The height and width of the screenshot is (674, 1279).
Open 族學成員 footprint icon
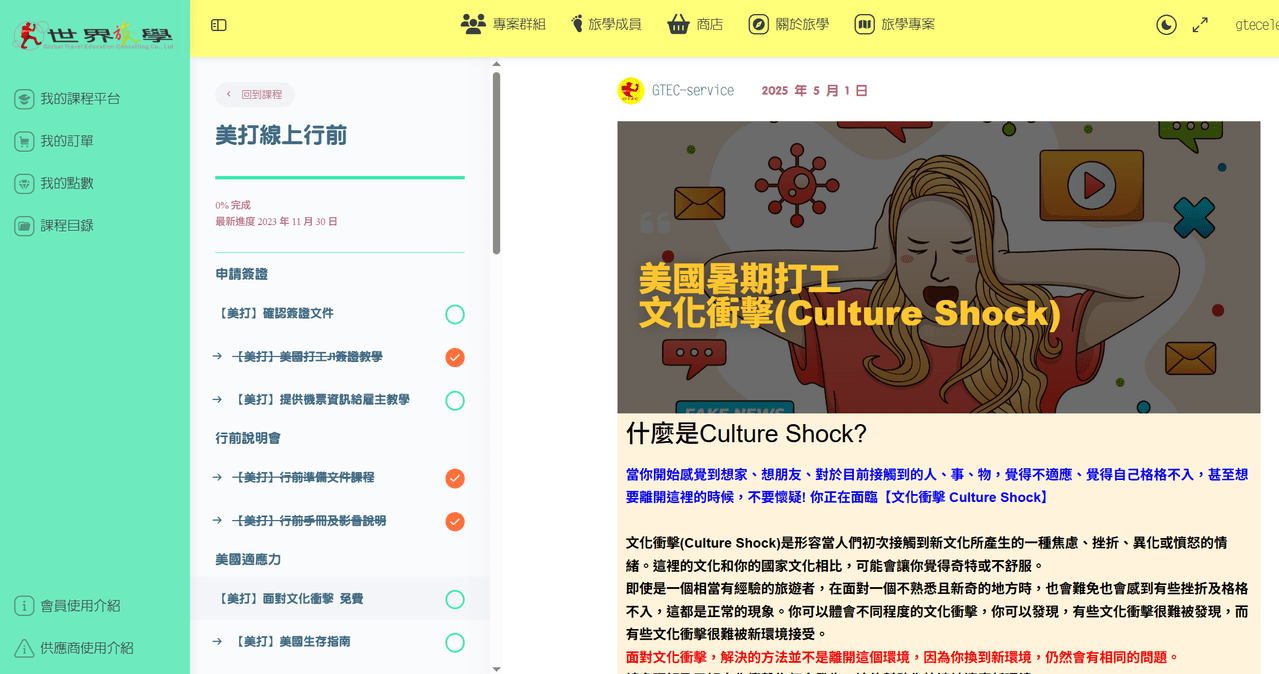click(577, 24)
